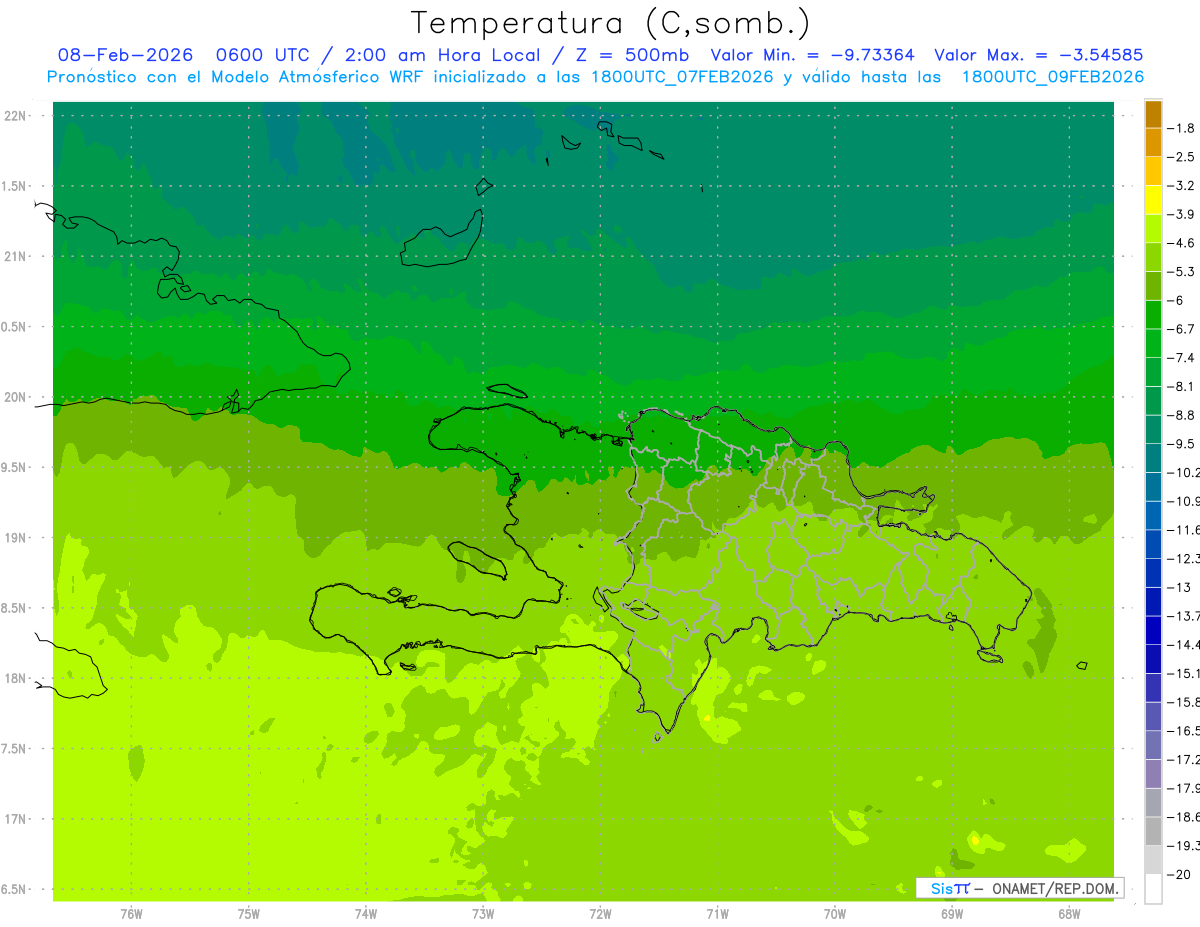Click the "Valor Min. = -9.73364" value
The height and width of the screenshot is (927, 1200).
[814, 55]
